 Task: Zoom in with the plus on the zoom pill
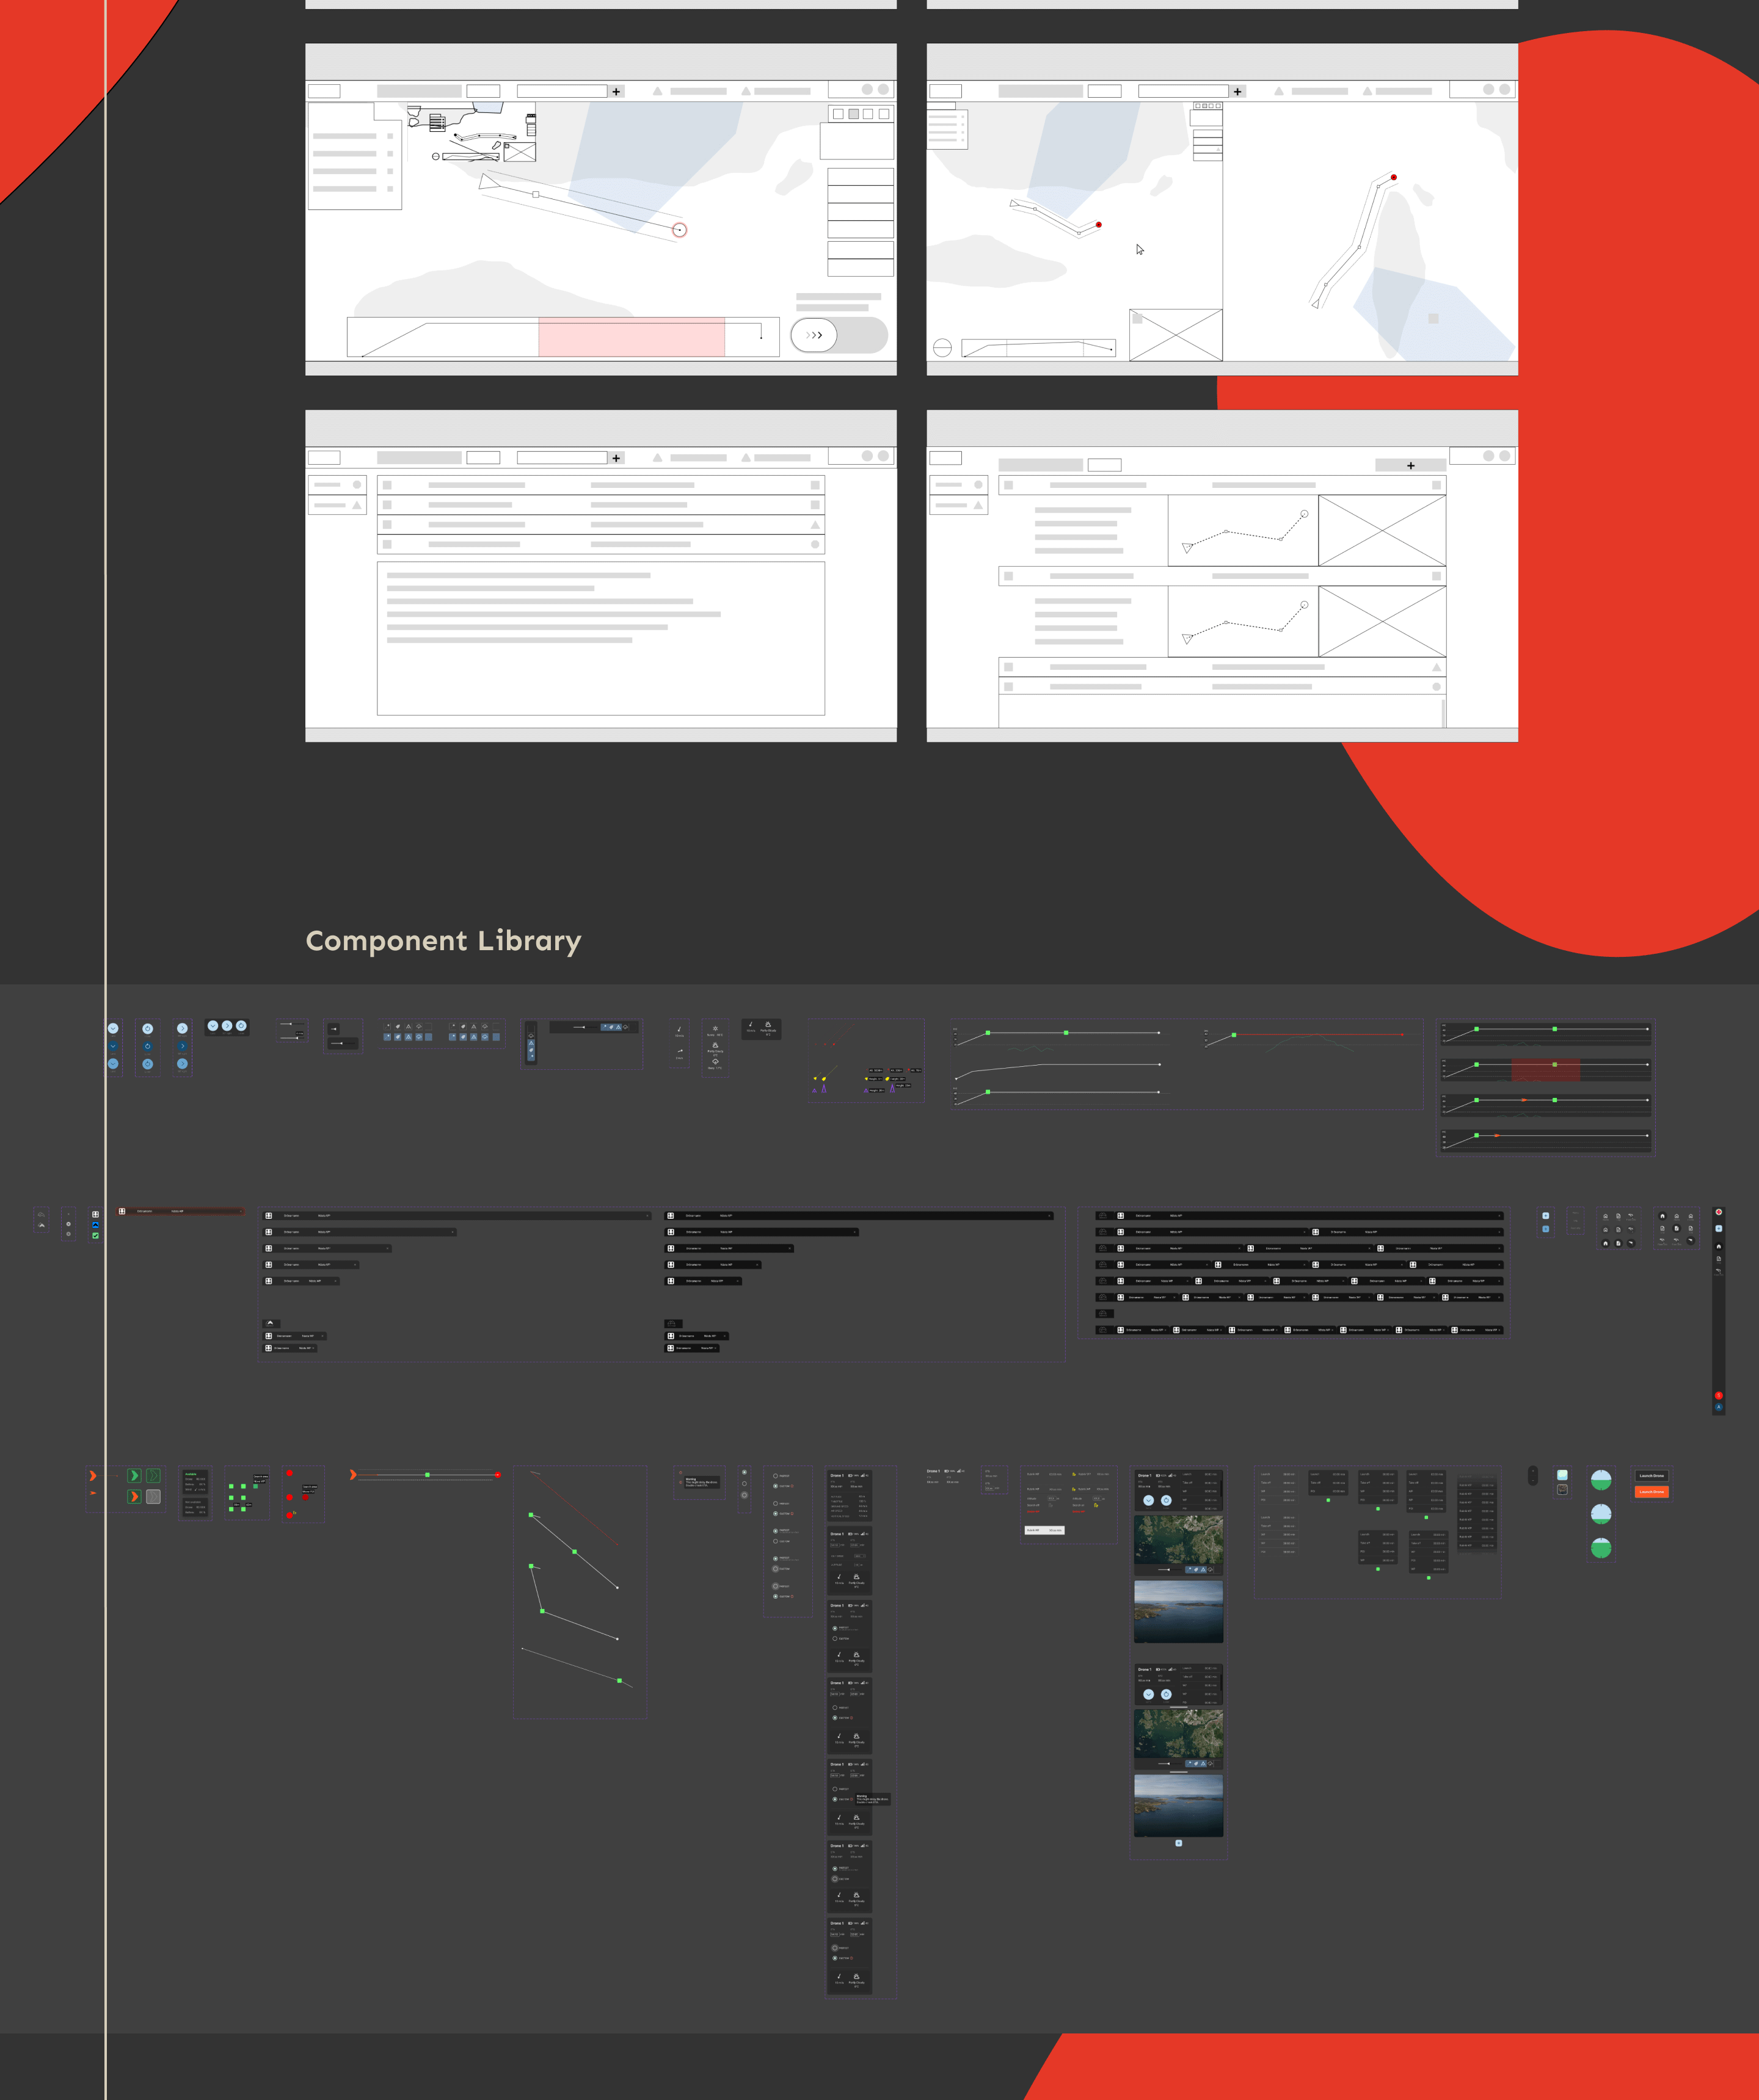[x=1533, y=1471]
